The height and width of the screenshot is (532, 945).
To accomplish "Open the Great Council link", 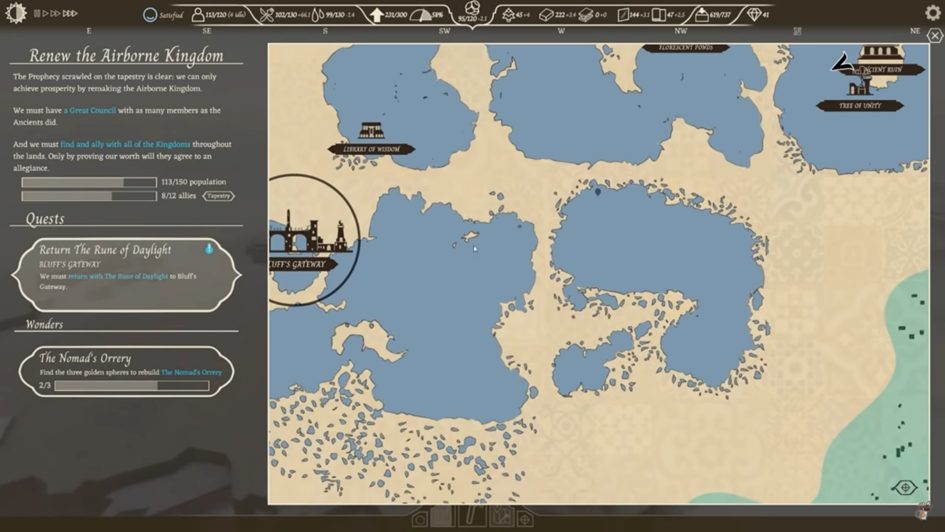I will 90,110.
